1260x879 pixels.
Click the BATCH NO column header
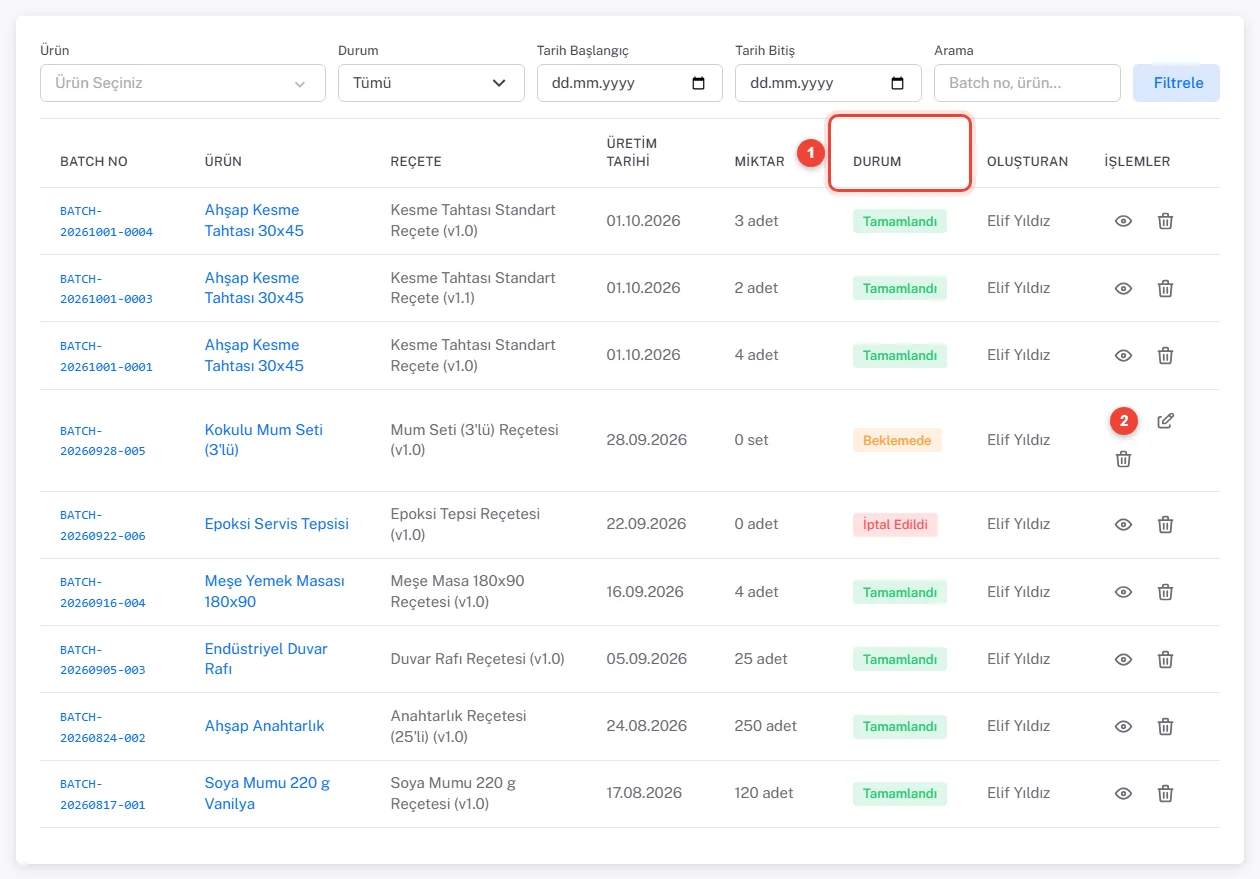94,162
